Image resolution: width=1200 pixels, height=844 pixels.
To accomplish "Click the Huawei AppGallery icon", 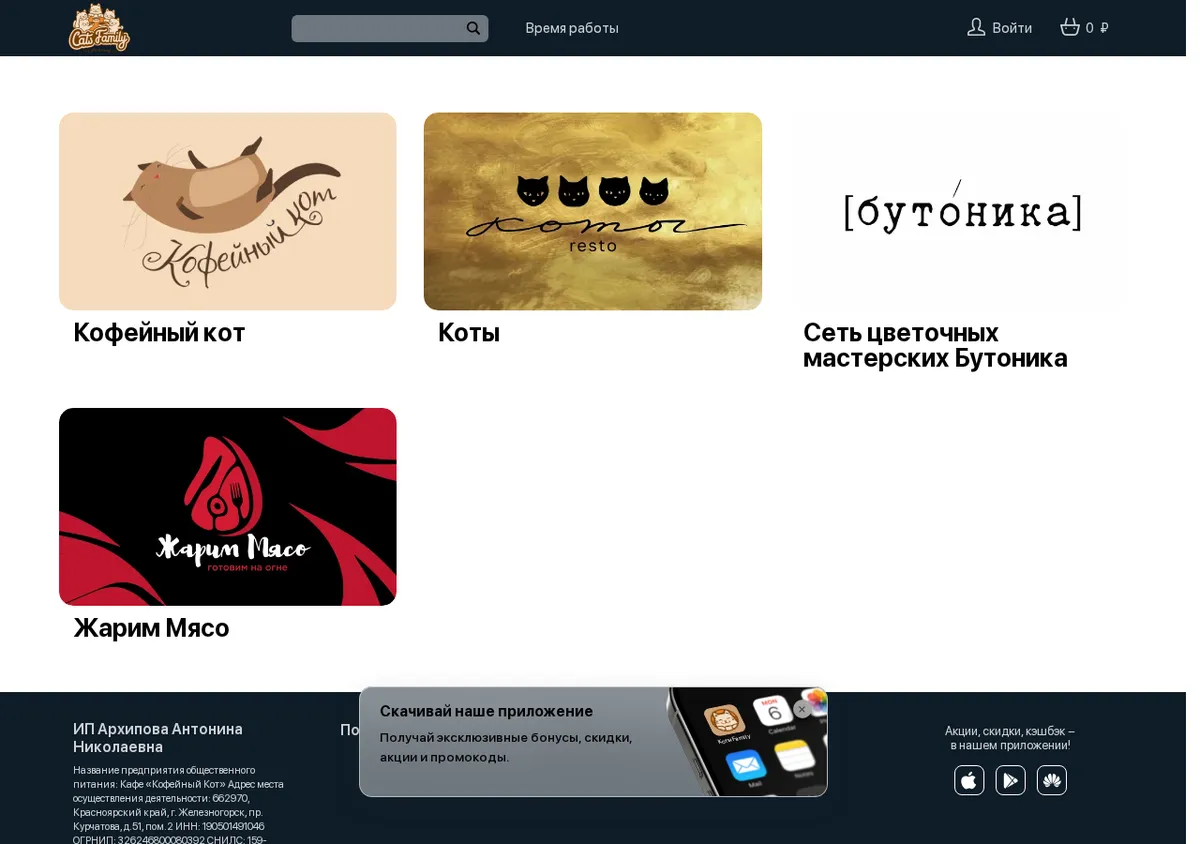I will click(x=1052, y=780).
